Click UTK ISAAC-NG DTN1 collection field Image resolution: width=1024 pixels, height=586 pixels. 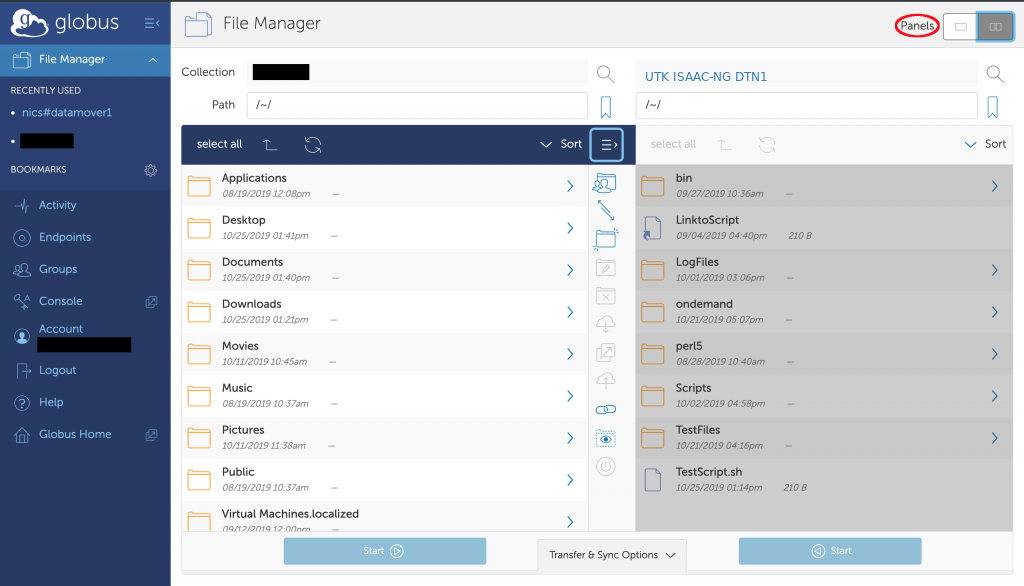point(807,74)
